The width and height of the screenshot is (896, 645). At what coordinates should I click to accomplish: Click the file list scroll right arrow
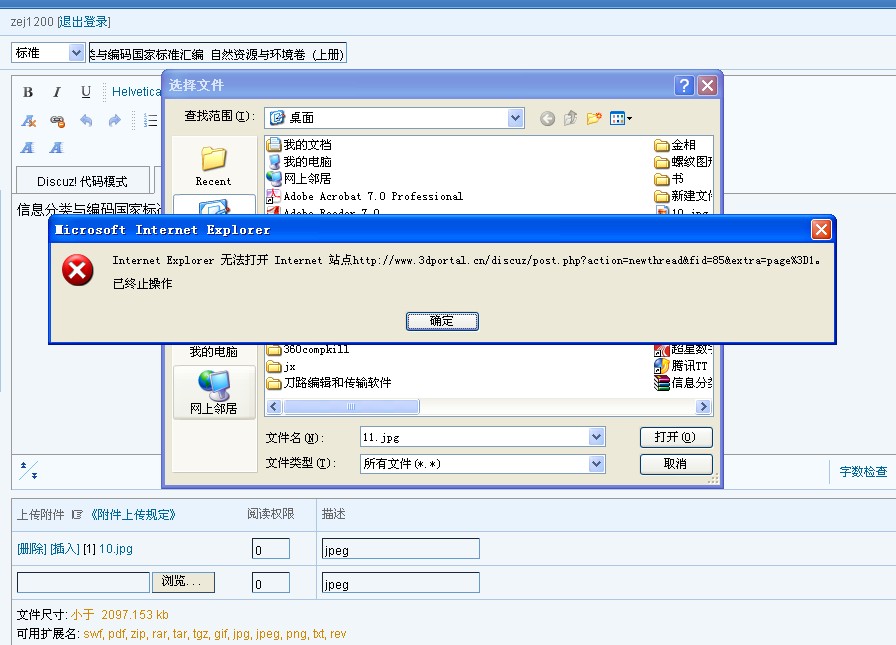pyautogui.click(x=703, y=406)
